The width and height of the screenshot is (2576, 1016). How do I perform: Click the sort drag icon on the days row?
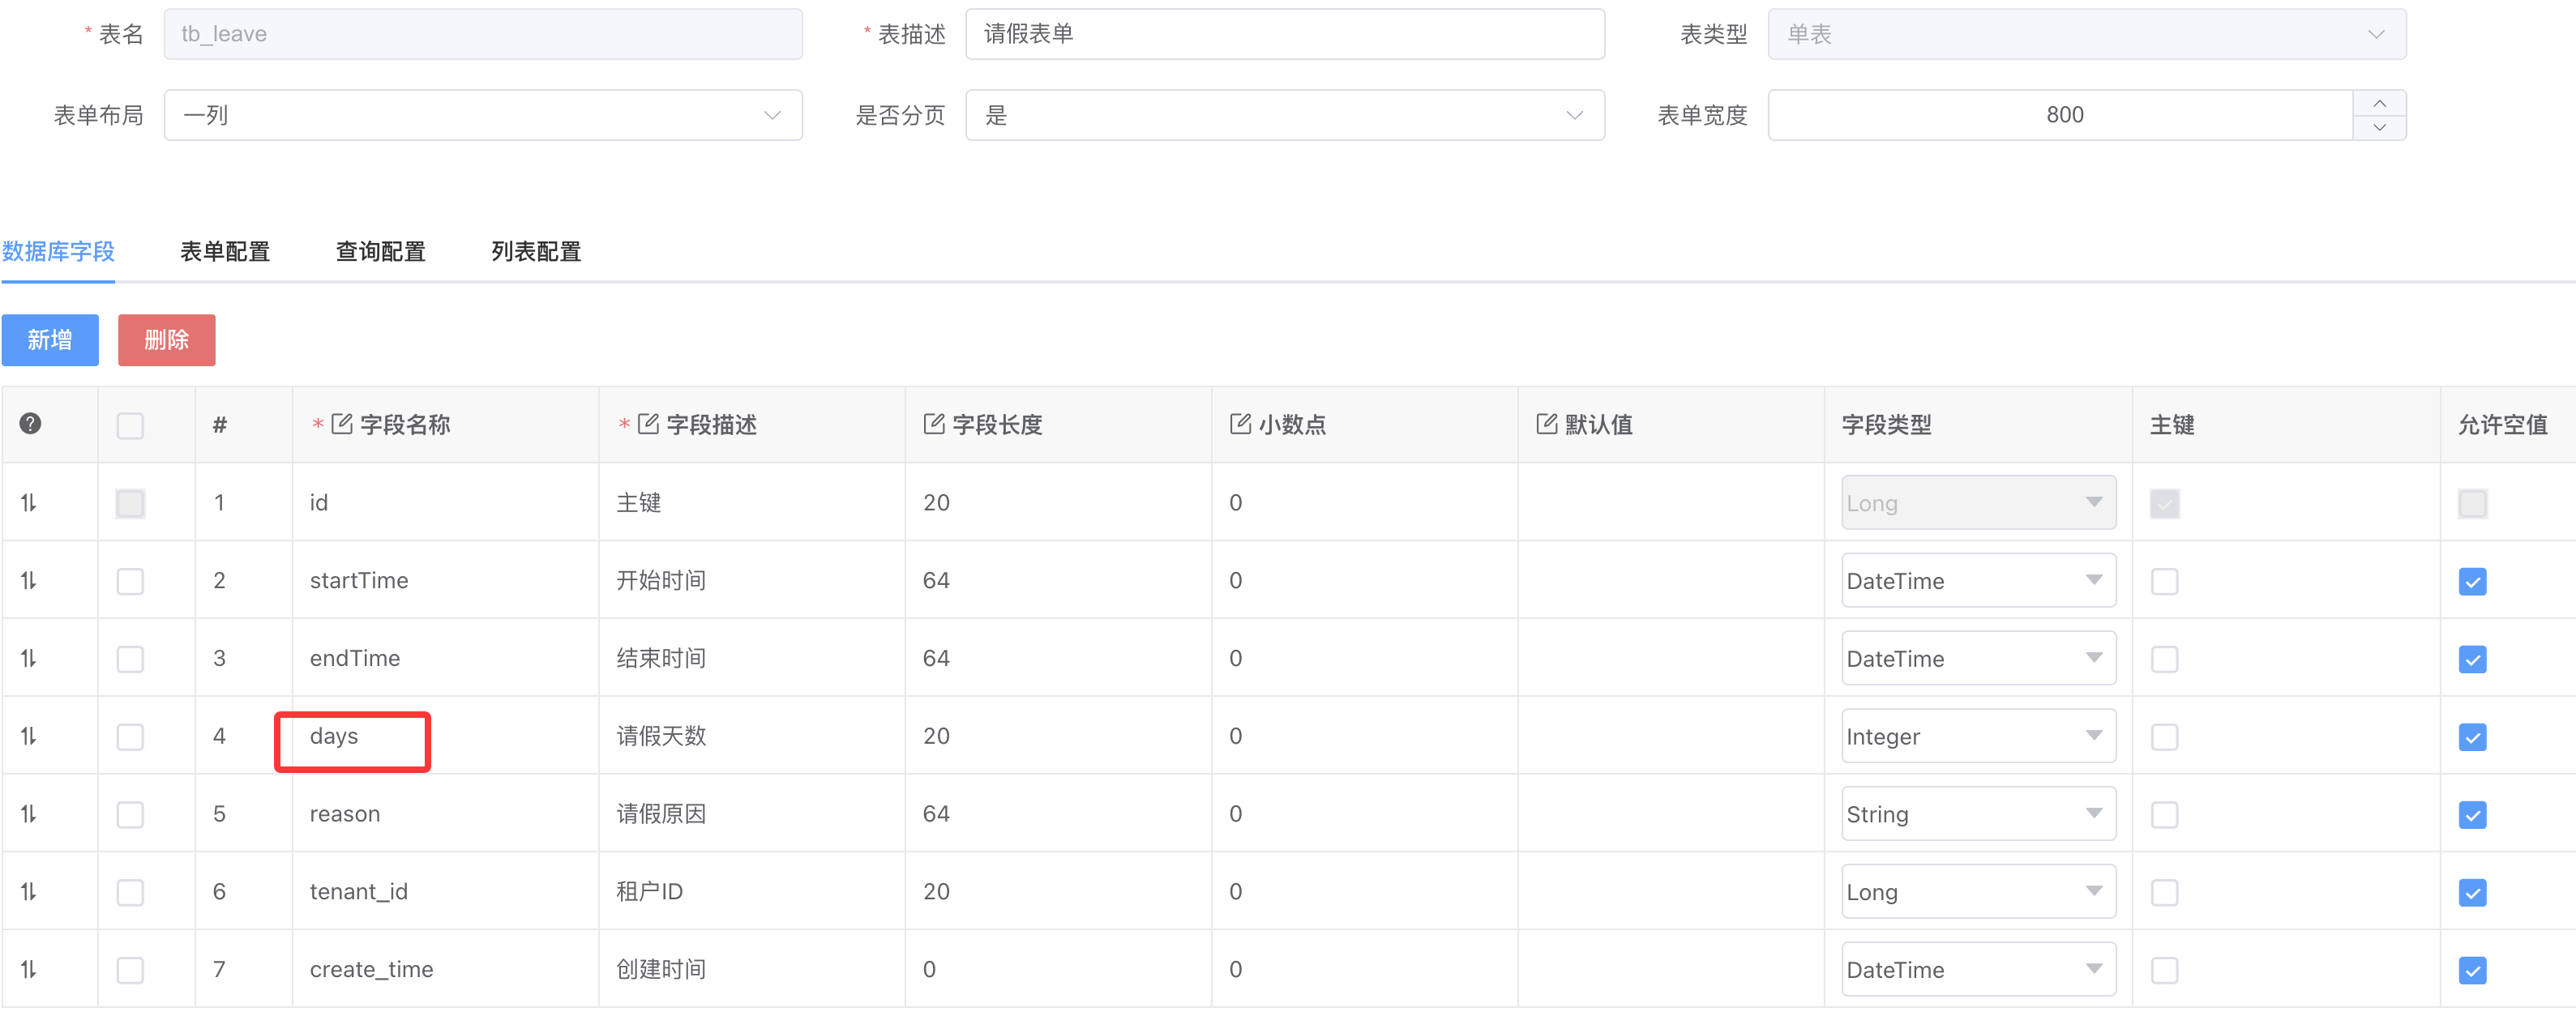29,737
